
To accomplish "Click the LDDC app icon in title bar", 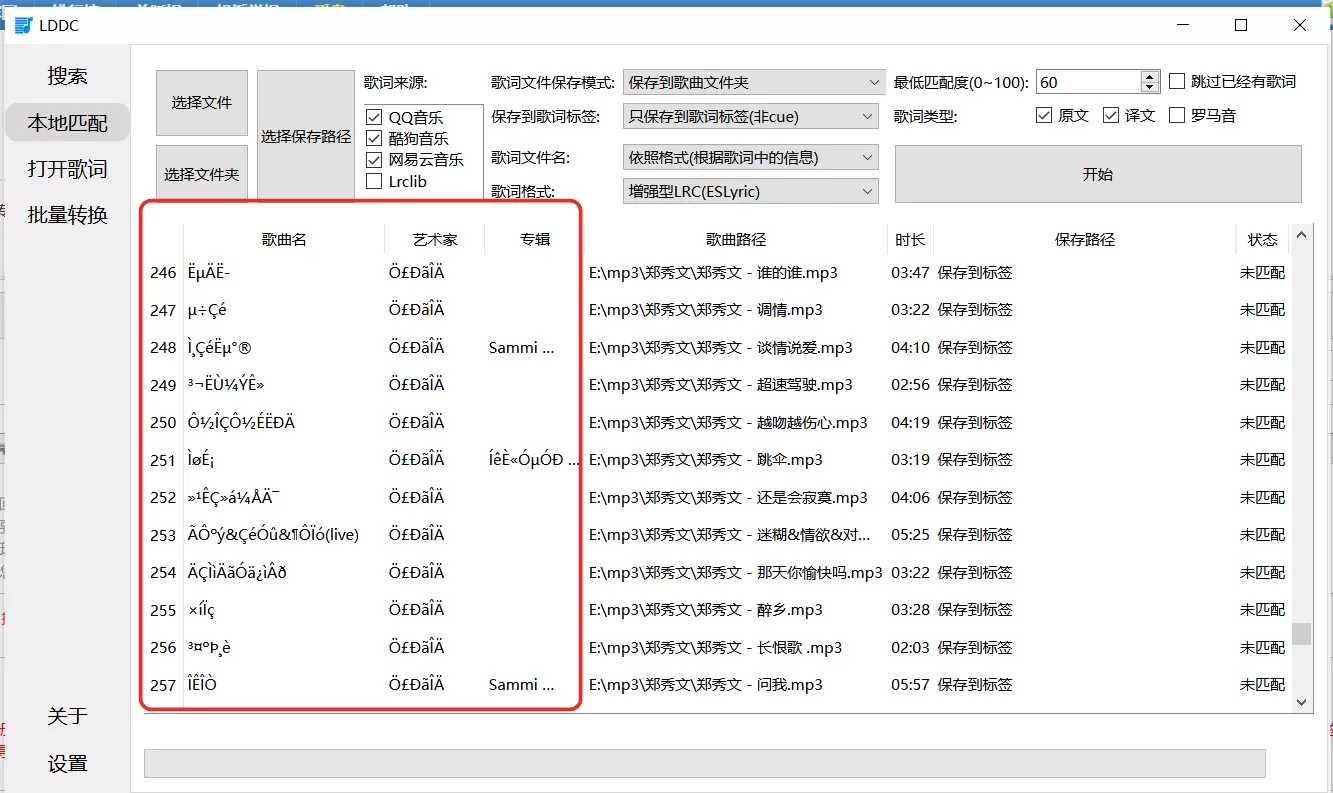I will click(x=23, y=26).
